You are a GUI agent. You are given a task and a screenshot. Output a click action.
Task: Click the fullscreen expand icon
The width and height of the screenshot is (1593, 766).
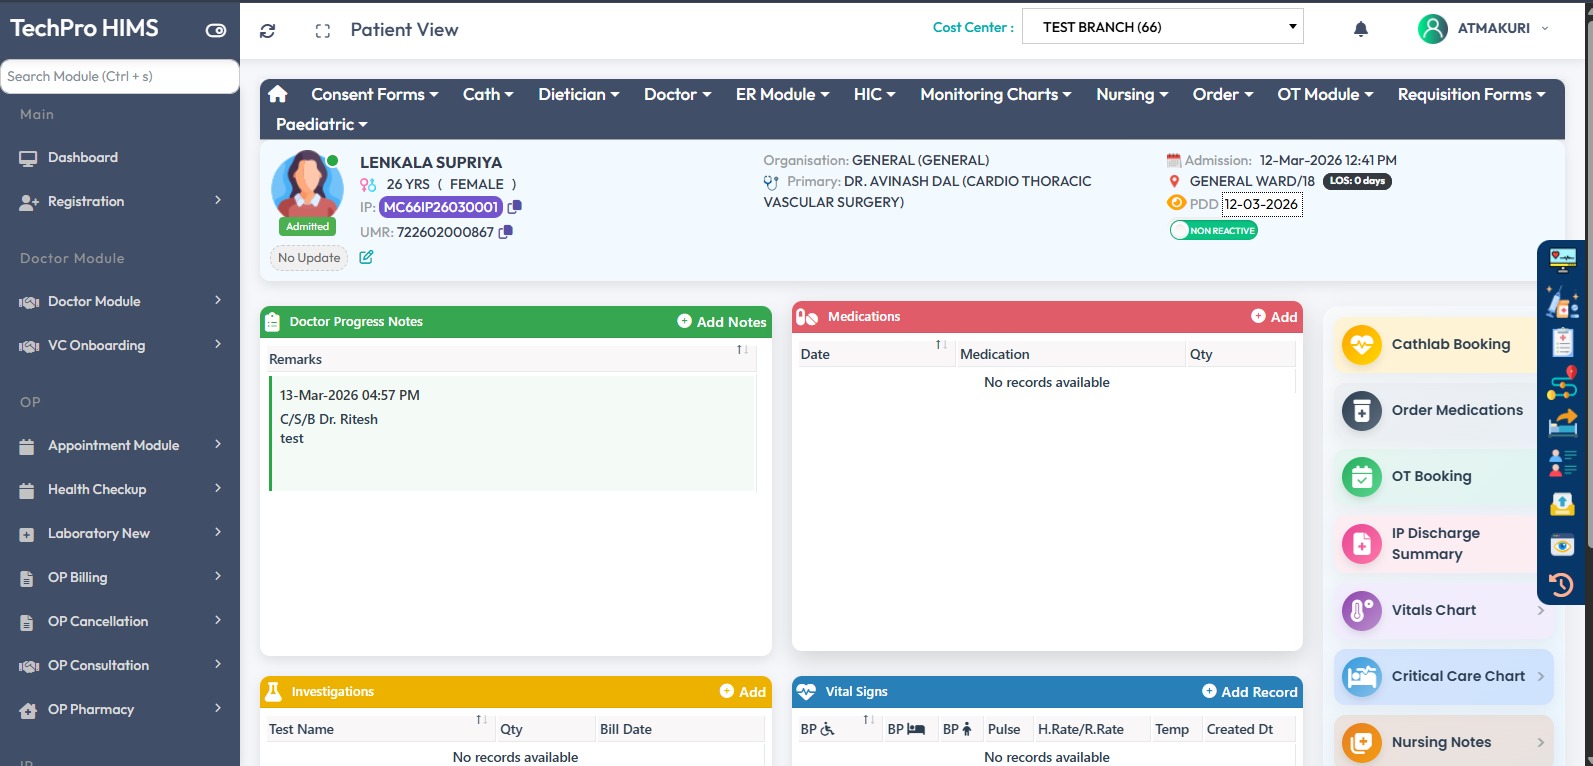[322, 31]
